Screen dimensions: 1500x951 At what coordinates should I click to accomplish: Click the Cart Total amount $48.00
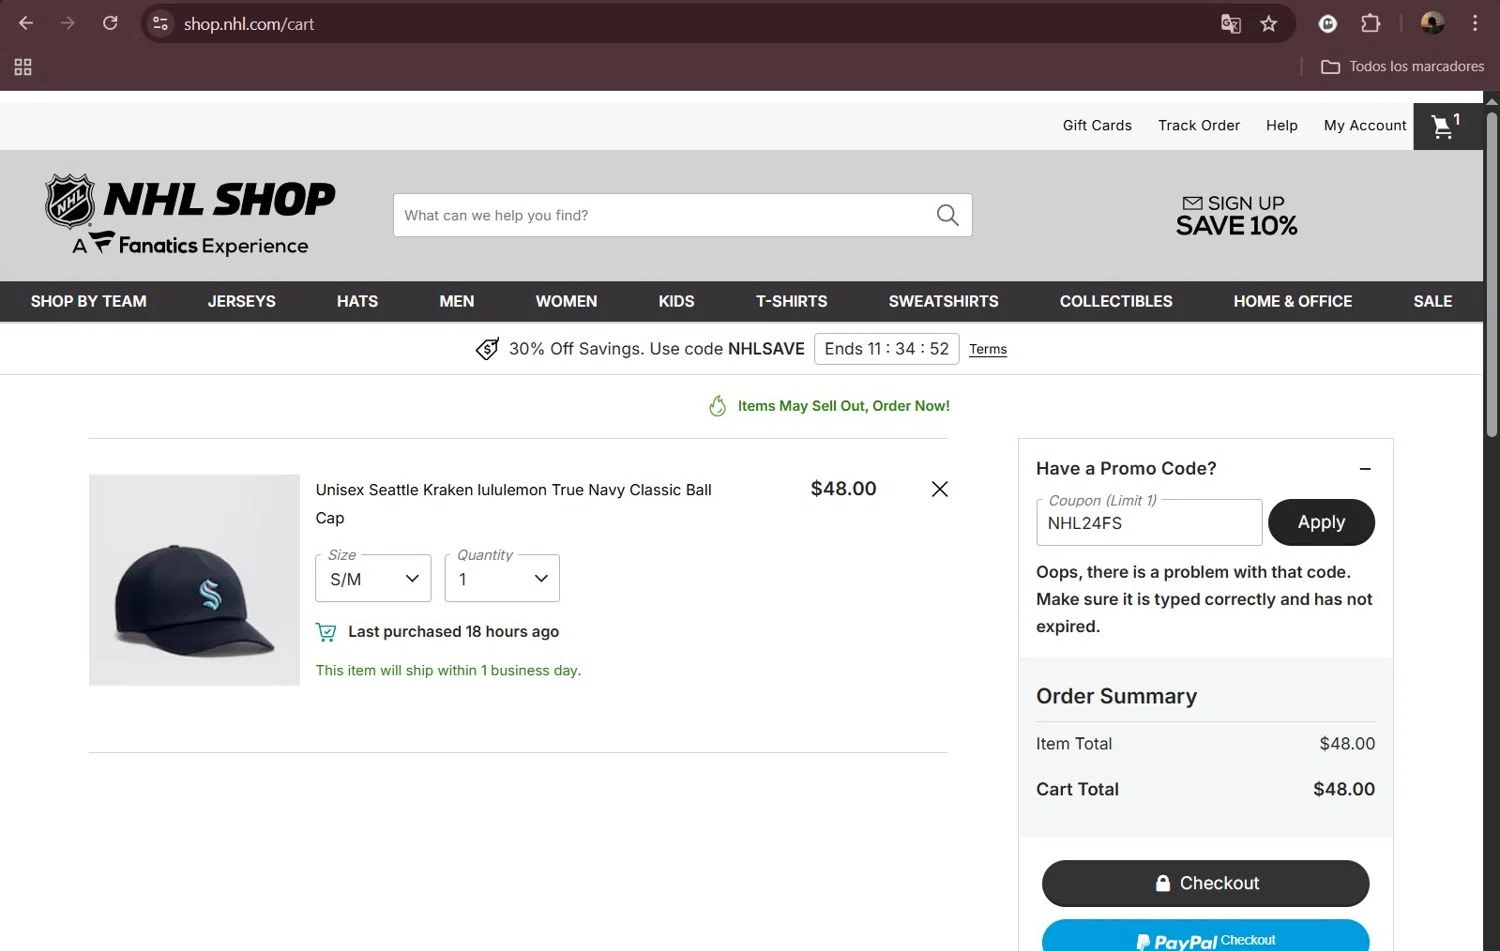coord(1343,789)
